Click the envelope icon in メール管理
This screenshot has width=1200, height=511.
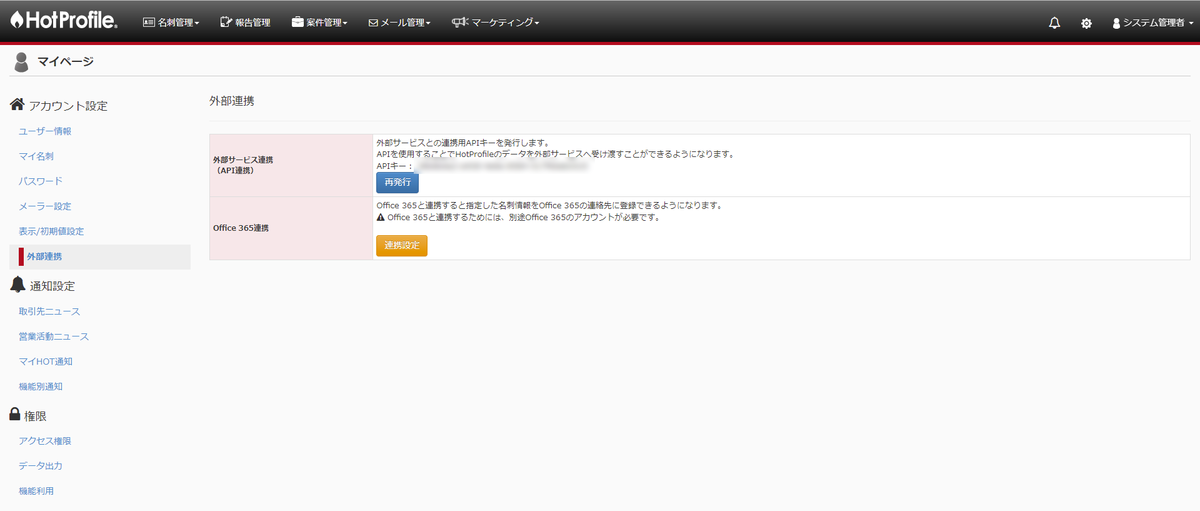coord(373,22)
